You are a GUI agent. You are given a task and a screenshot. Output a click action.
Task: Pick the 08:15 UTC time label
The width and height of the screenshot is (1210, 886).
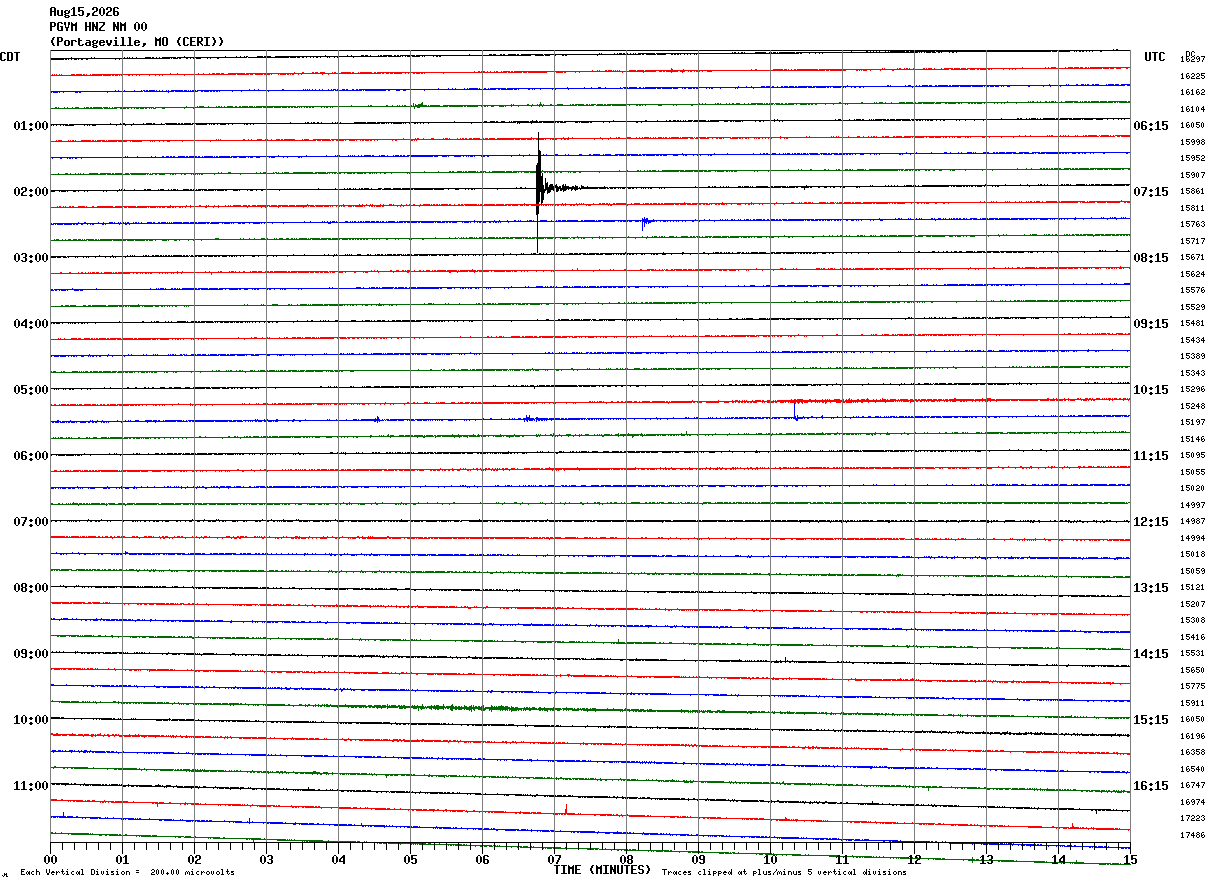[1151, 258]
